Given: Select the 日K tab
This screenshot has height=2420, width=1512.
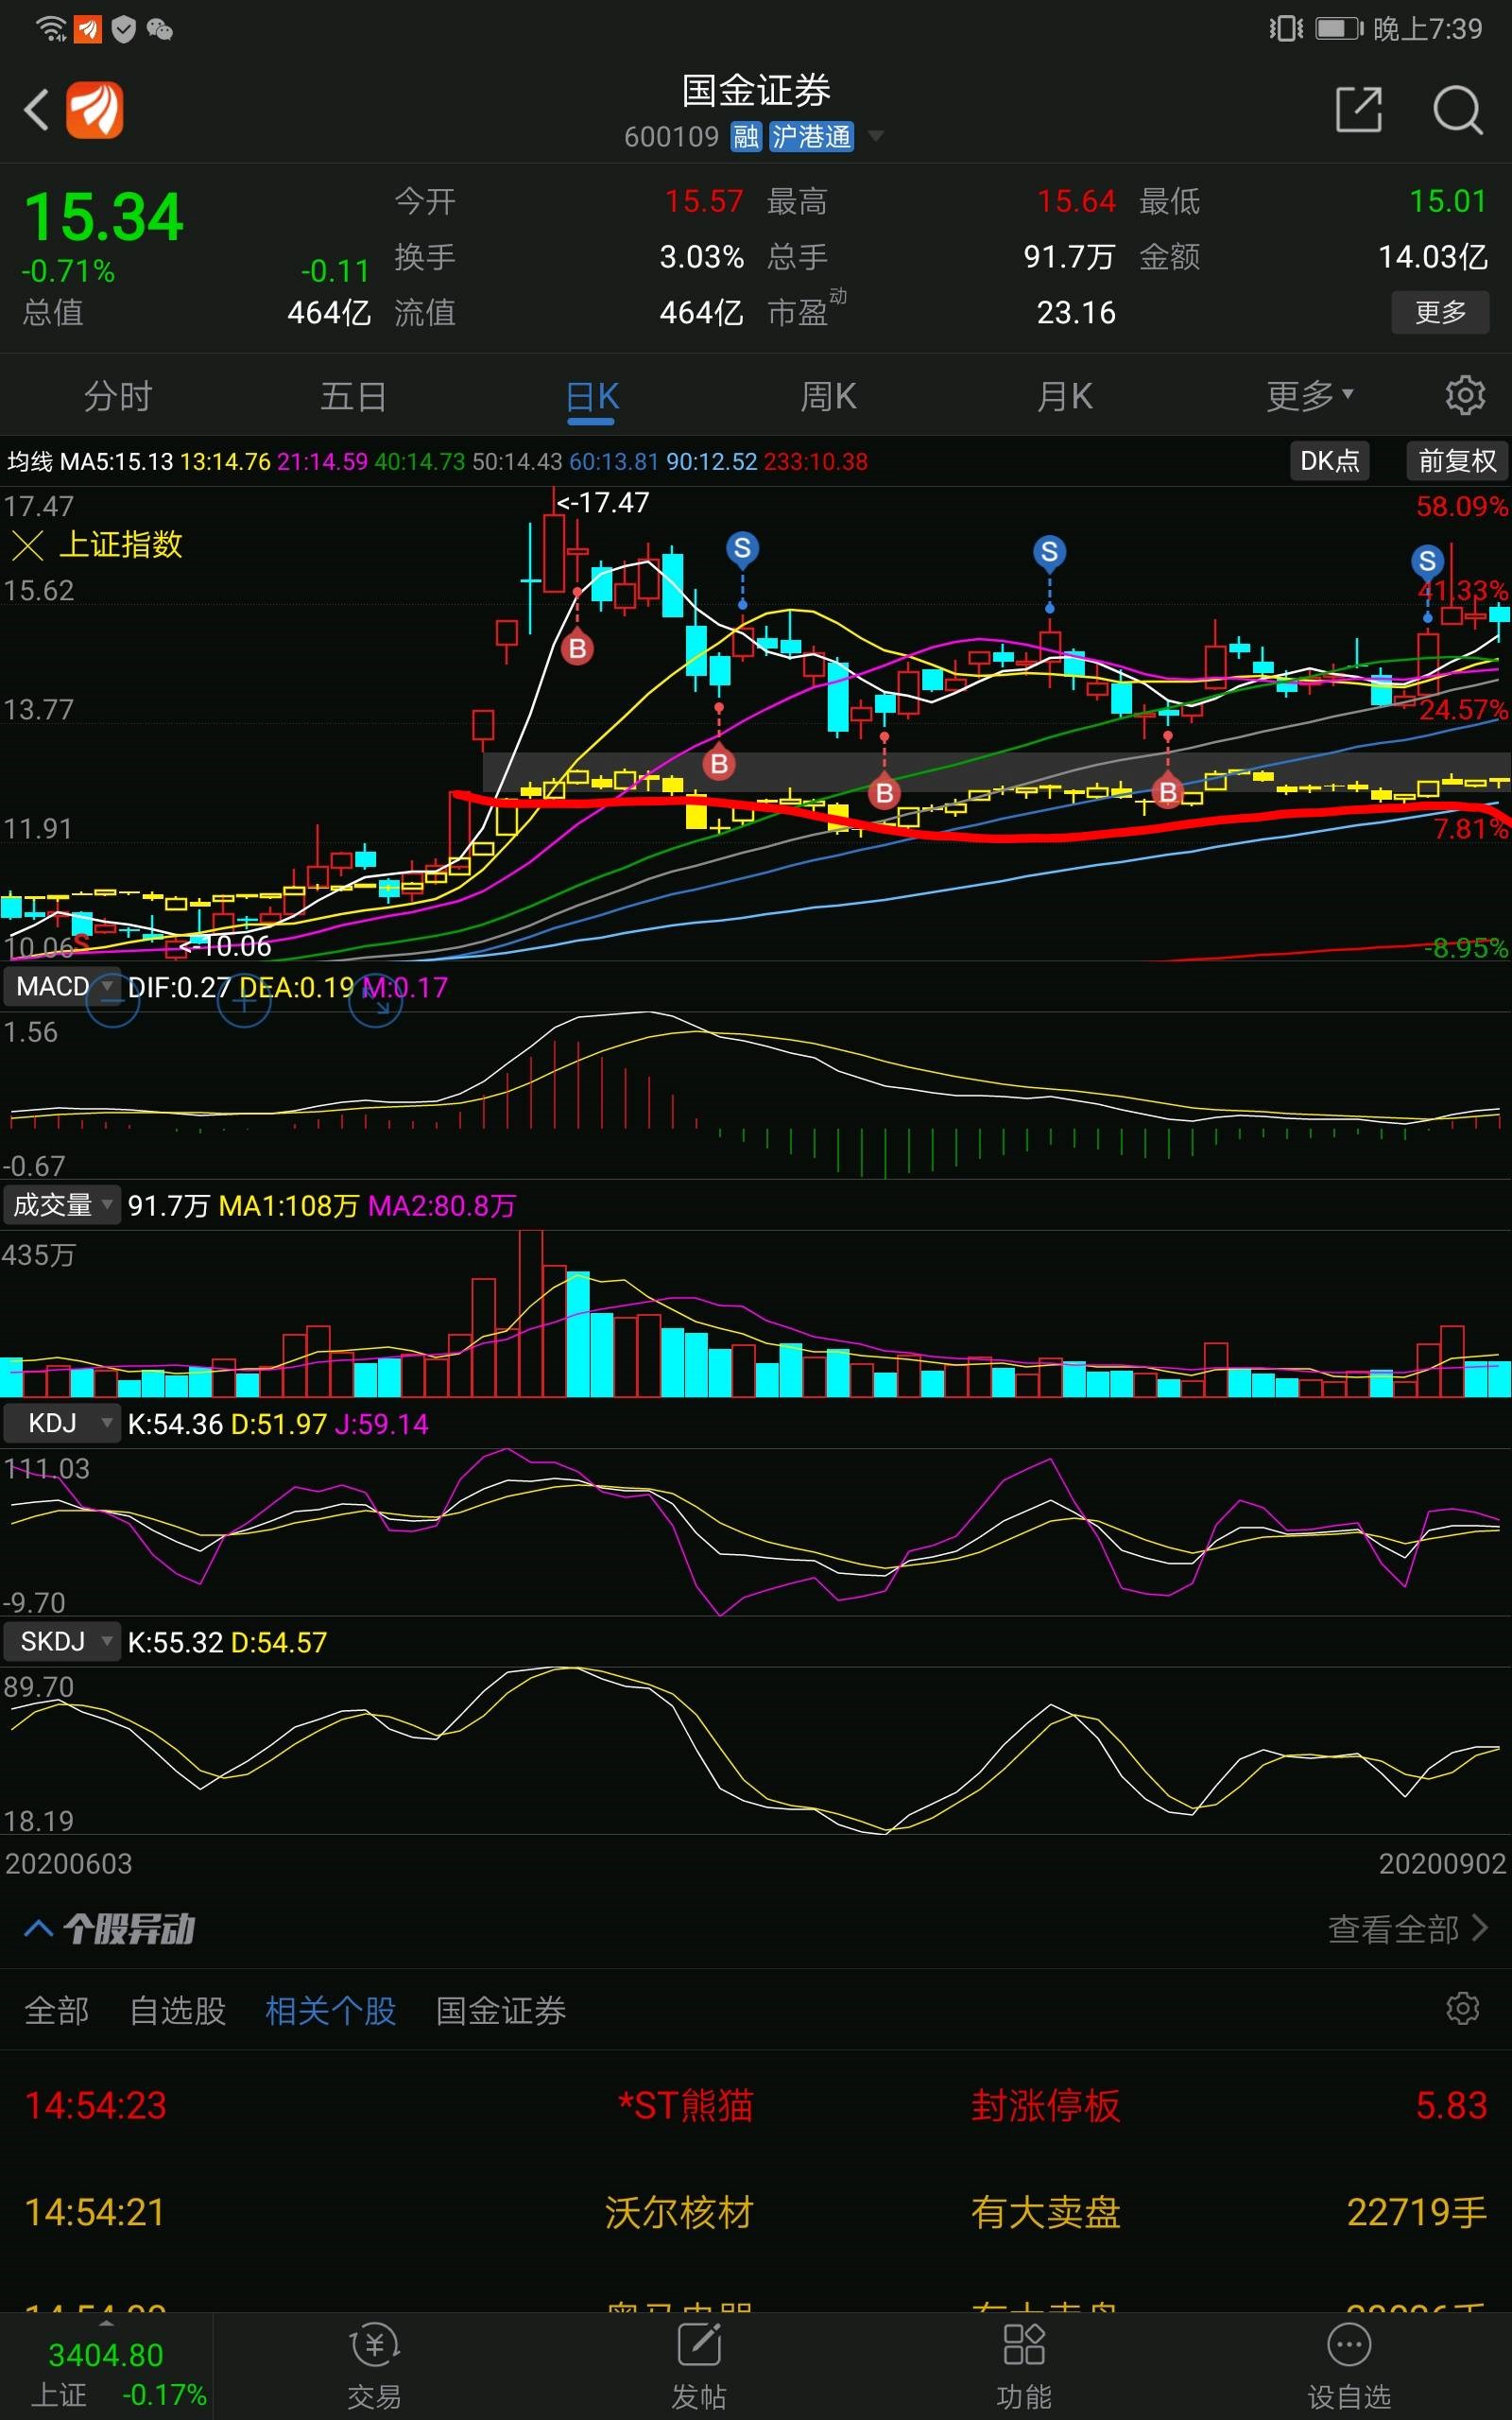Looking at the screenshot, I should pos(592,396).
